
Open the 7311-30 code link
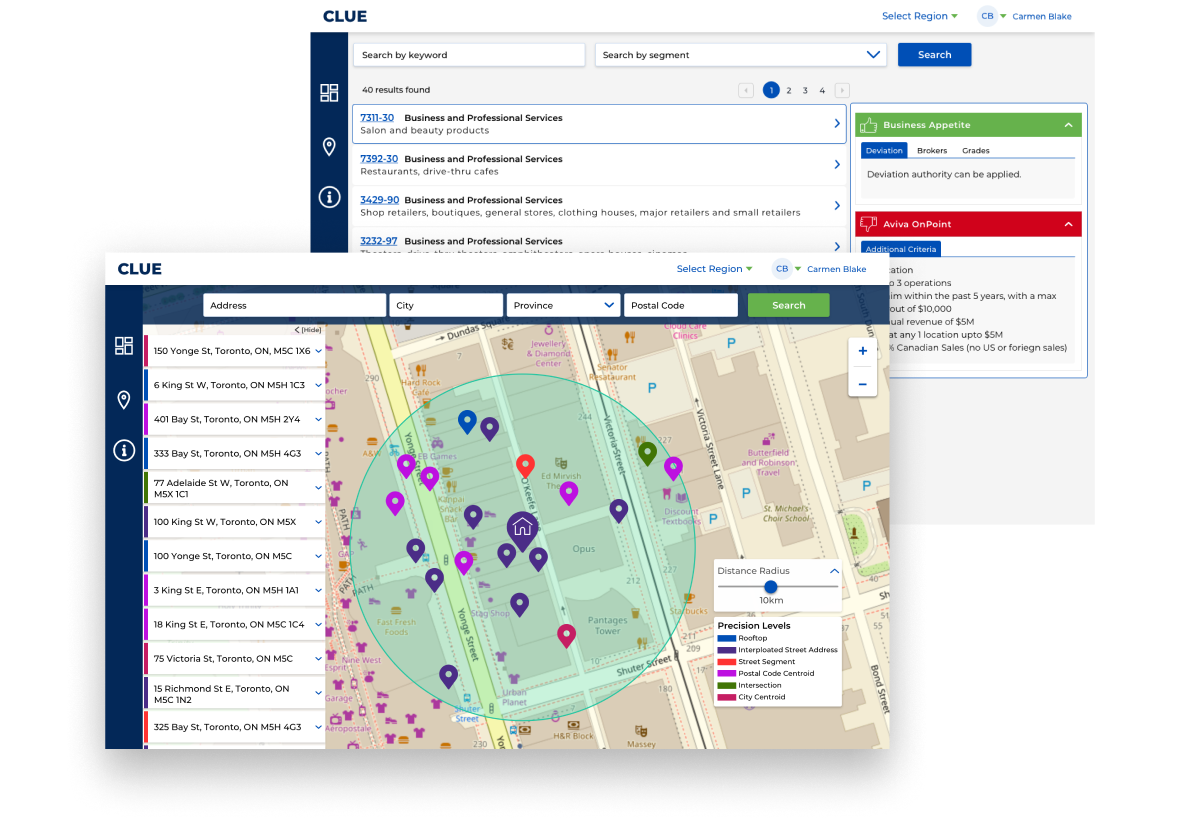click(378, 118)
